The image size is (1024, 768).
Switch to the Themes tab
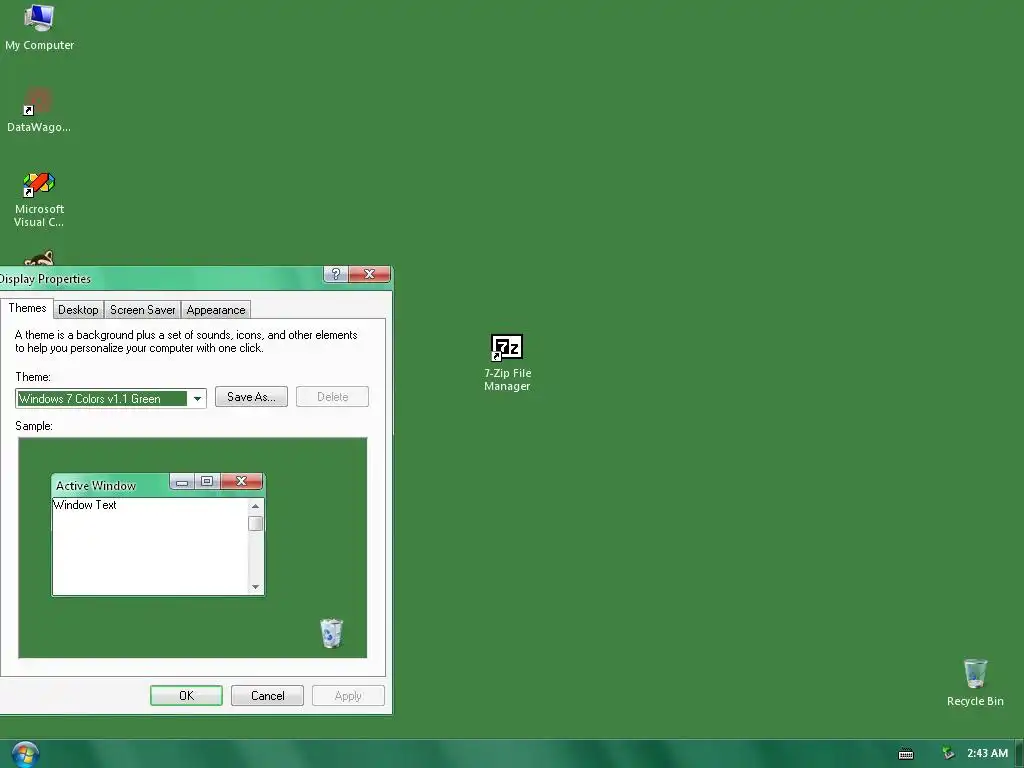coord(27,308)
